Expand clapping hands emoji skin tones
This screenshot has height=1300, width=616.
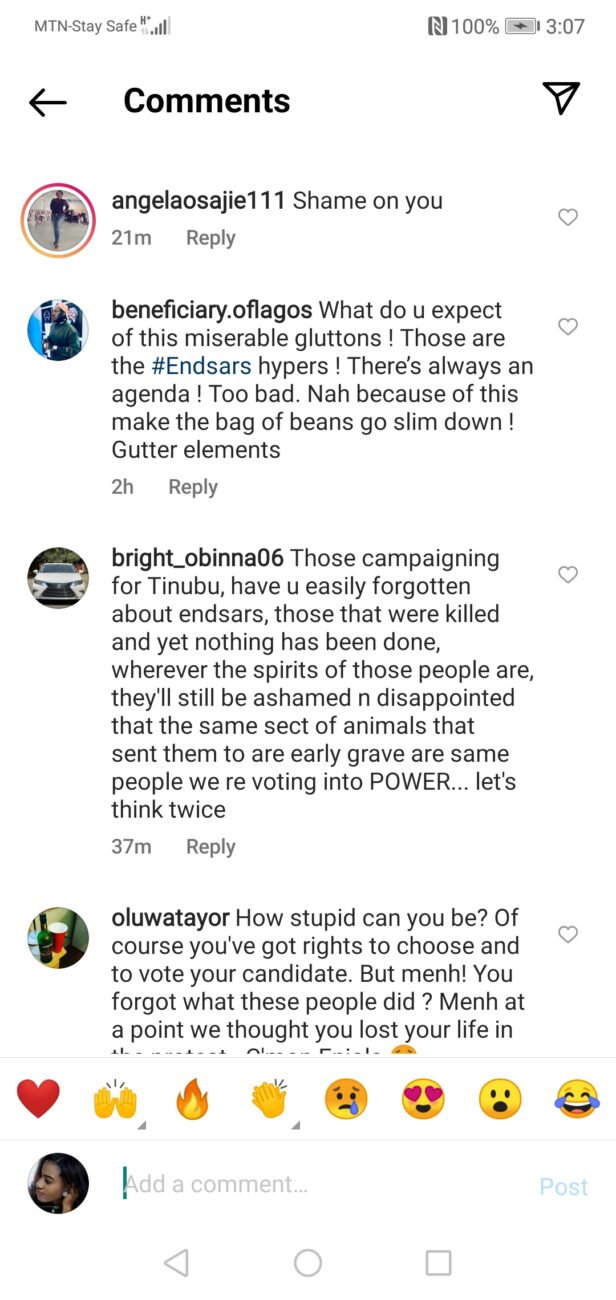pos(270,1100)
